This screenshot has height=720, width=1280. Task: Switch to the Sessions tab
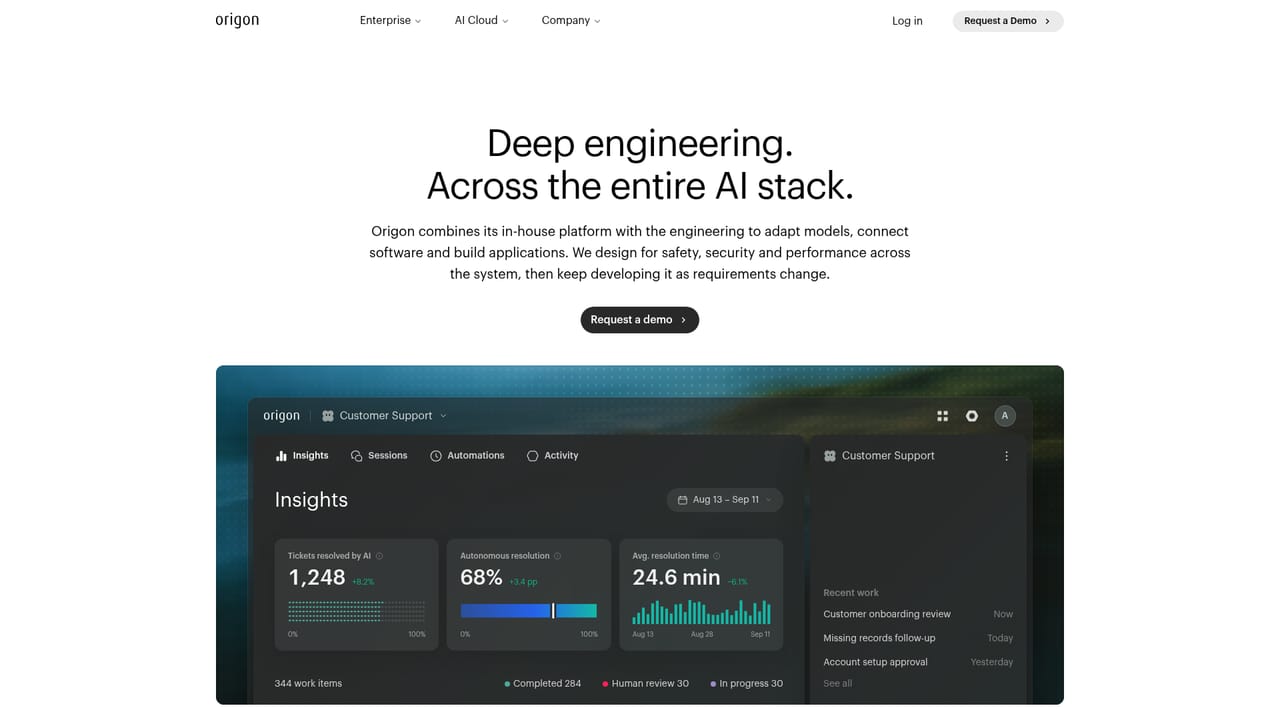[x=379, y=456]
